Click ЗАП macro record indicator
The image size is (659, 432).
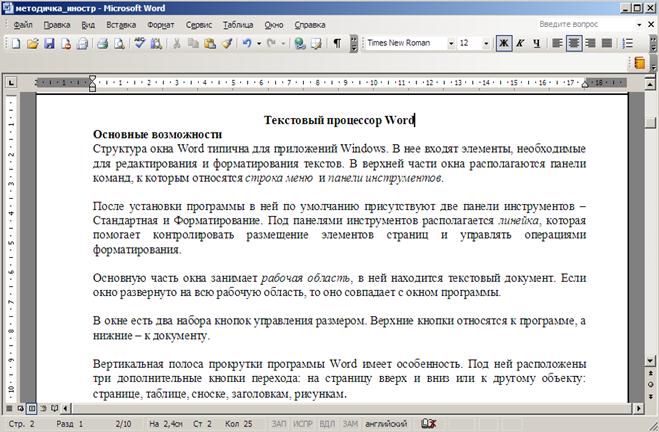point(279,424)
